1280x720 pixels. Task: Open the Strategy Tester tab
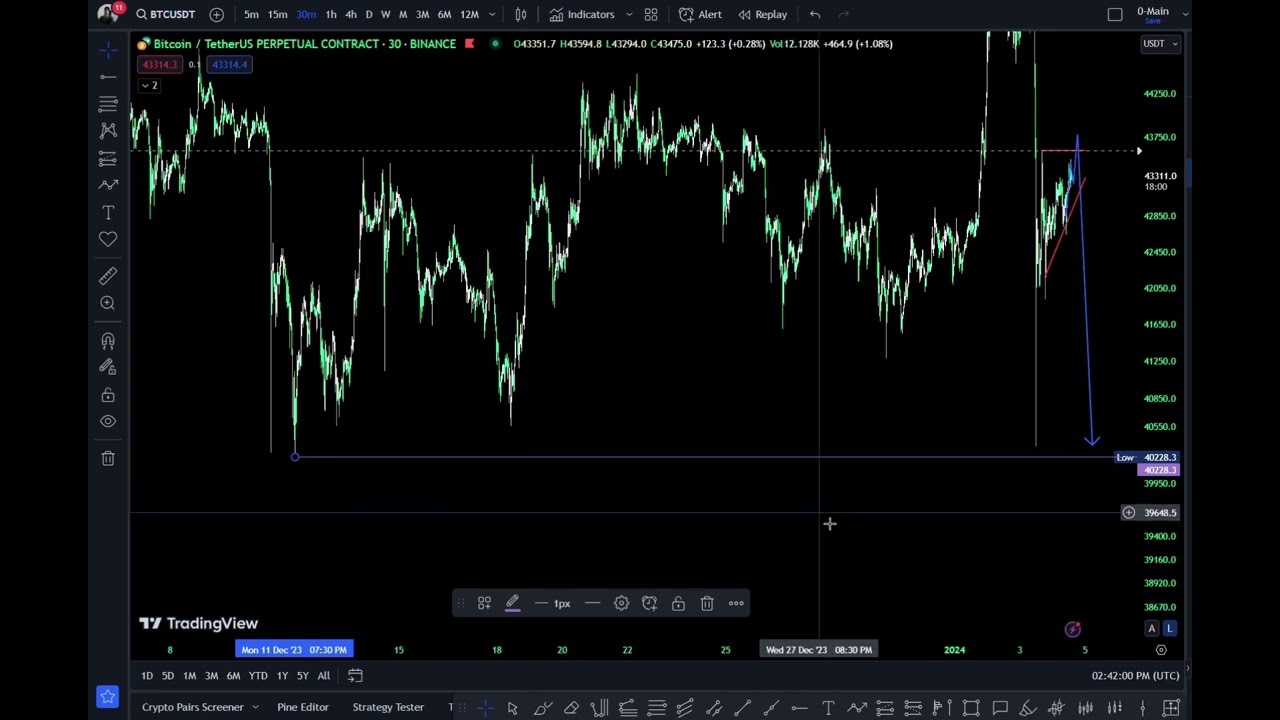(x=388, y=707)
